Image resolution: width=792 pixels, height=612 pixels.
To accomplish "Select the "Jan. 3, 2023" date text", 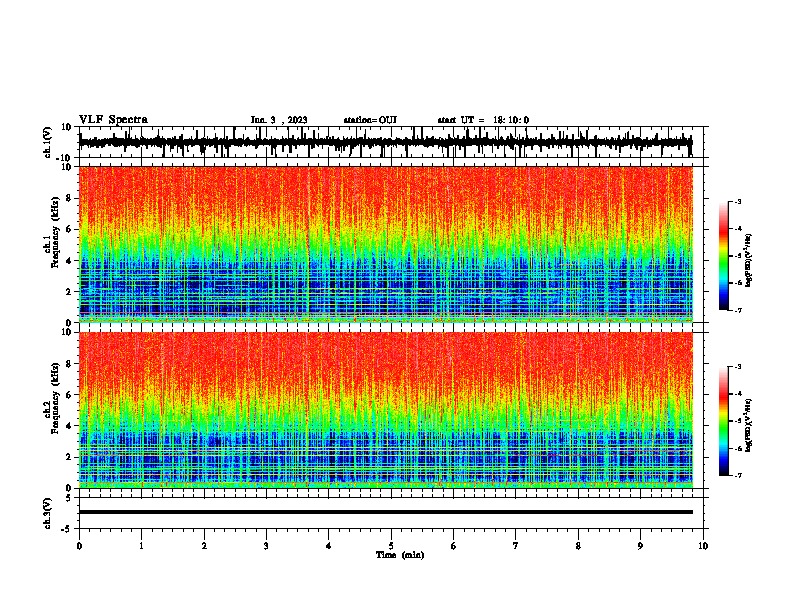I will pos(279,120).
